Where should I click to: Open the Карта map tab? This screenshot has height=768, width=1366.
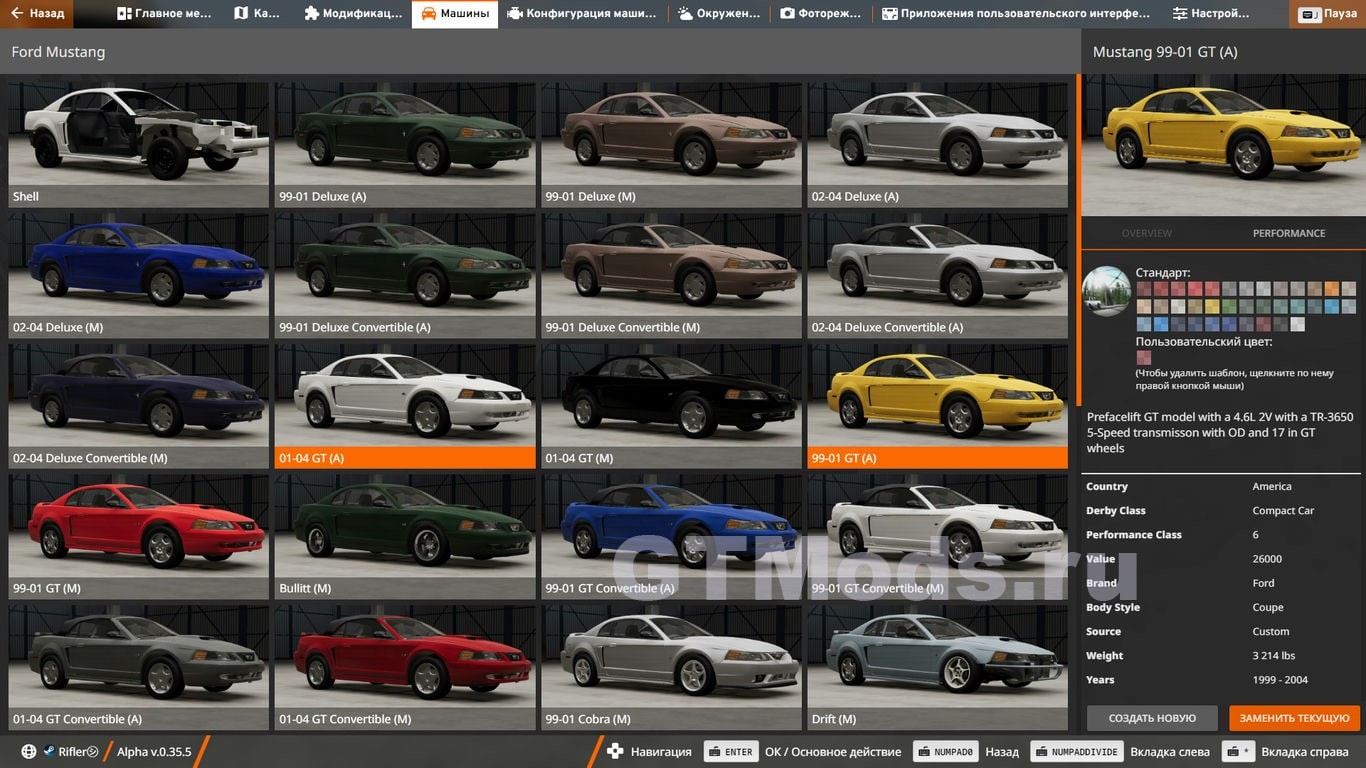(257, 14)
